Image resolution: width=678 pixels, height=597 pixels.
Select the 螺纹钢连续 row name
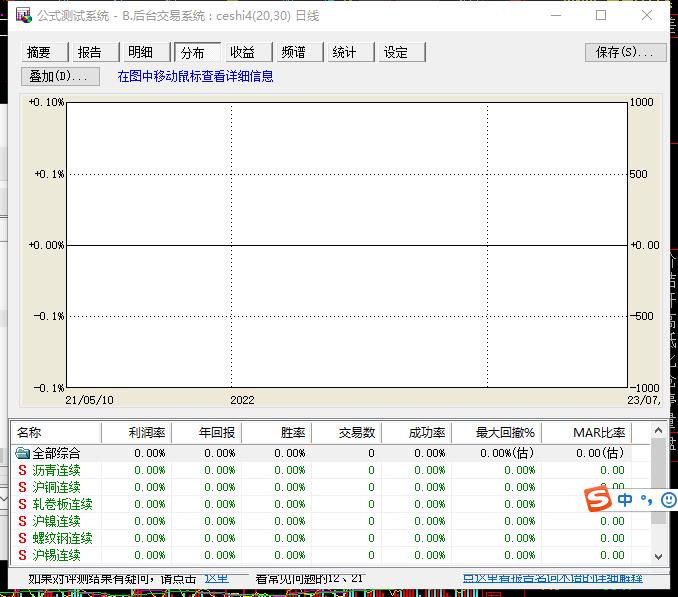pos(62,538)
